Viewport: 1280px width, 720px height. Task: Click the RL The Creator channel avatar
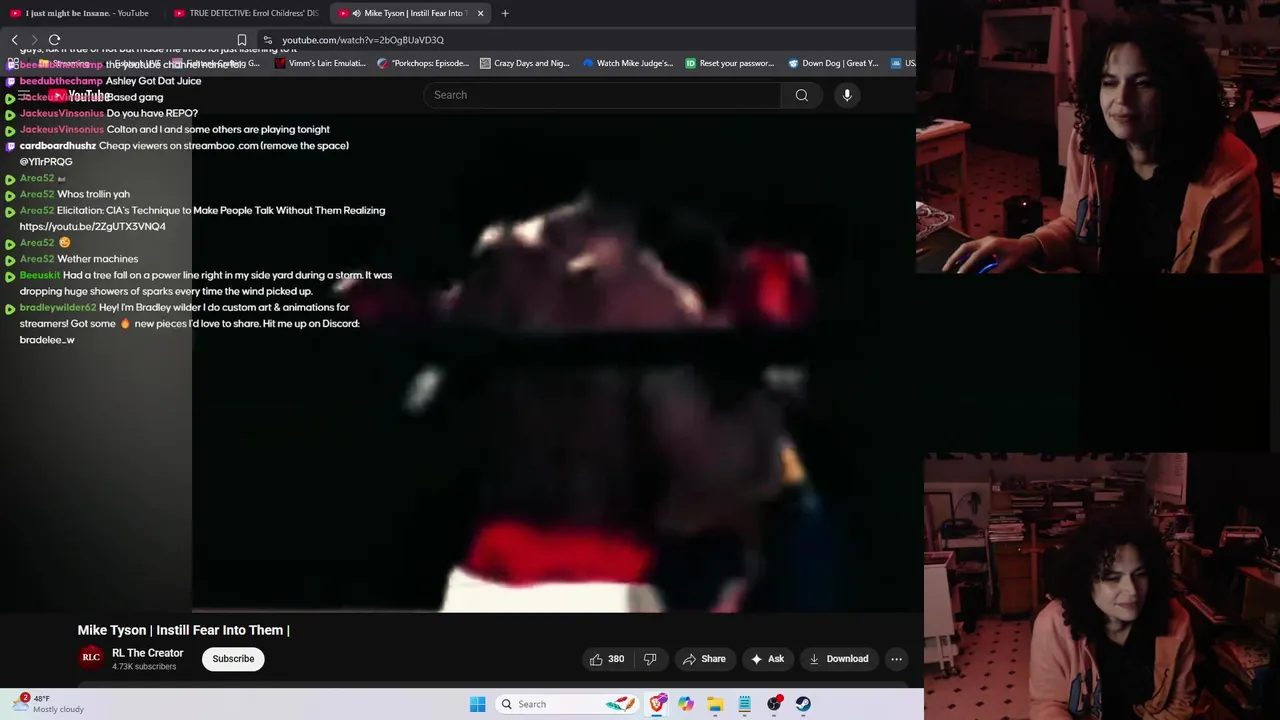(x=91, y=658)
